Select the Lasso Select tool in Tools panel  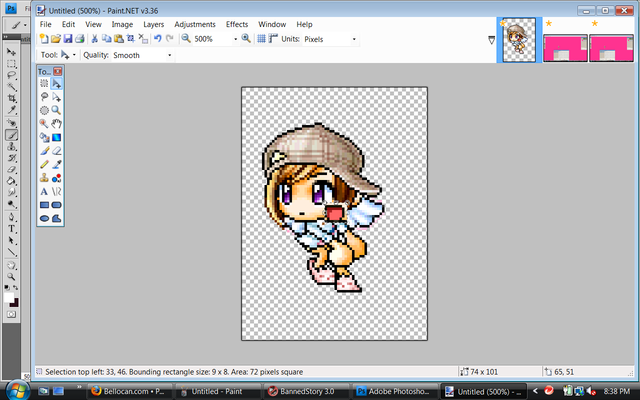44,97
